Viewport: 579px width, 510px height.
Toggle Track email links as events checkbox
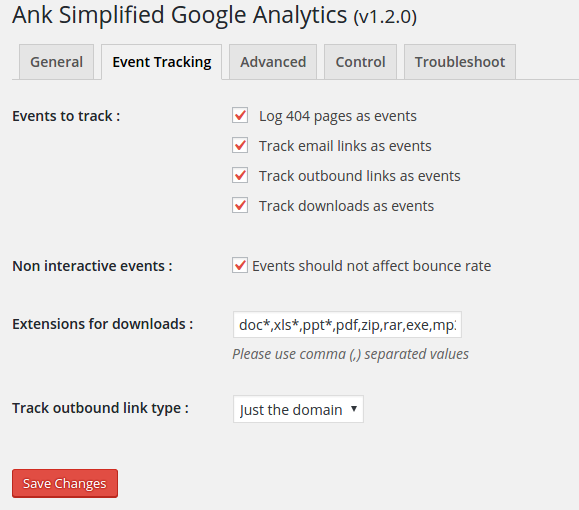(240, 146)
